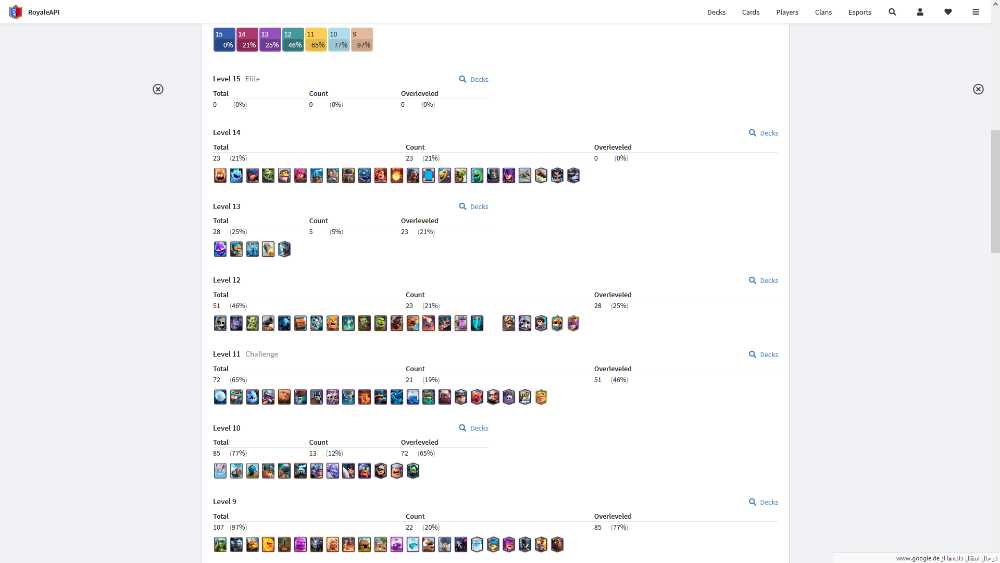This screenshot has width=1000, height=563.
Task: Select the first card in Level 12 row
Action: point(220,323)
